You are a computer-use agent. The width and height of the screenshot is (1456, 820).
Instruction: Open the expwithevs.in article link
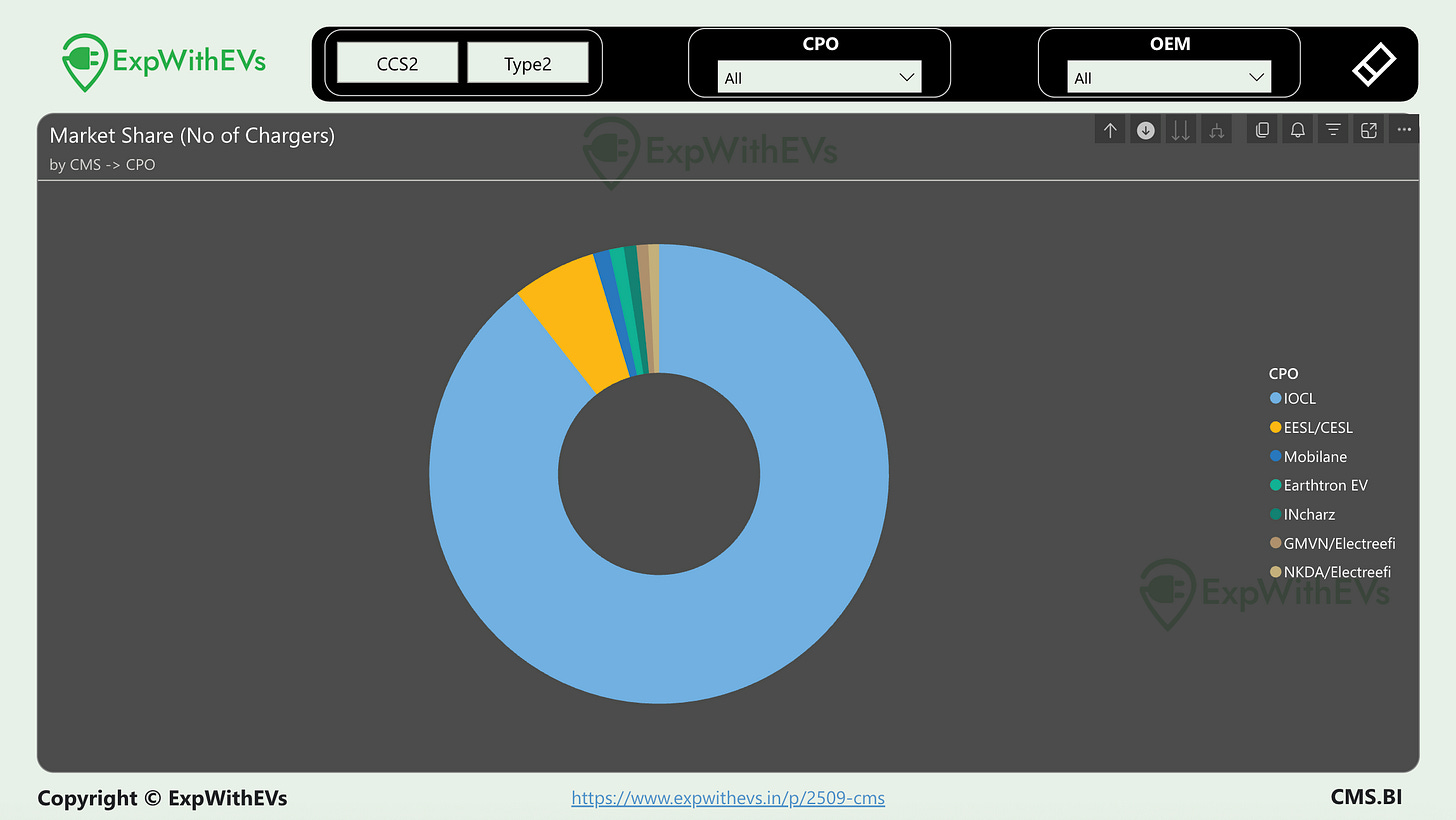click(x=728, y=798)
